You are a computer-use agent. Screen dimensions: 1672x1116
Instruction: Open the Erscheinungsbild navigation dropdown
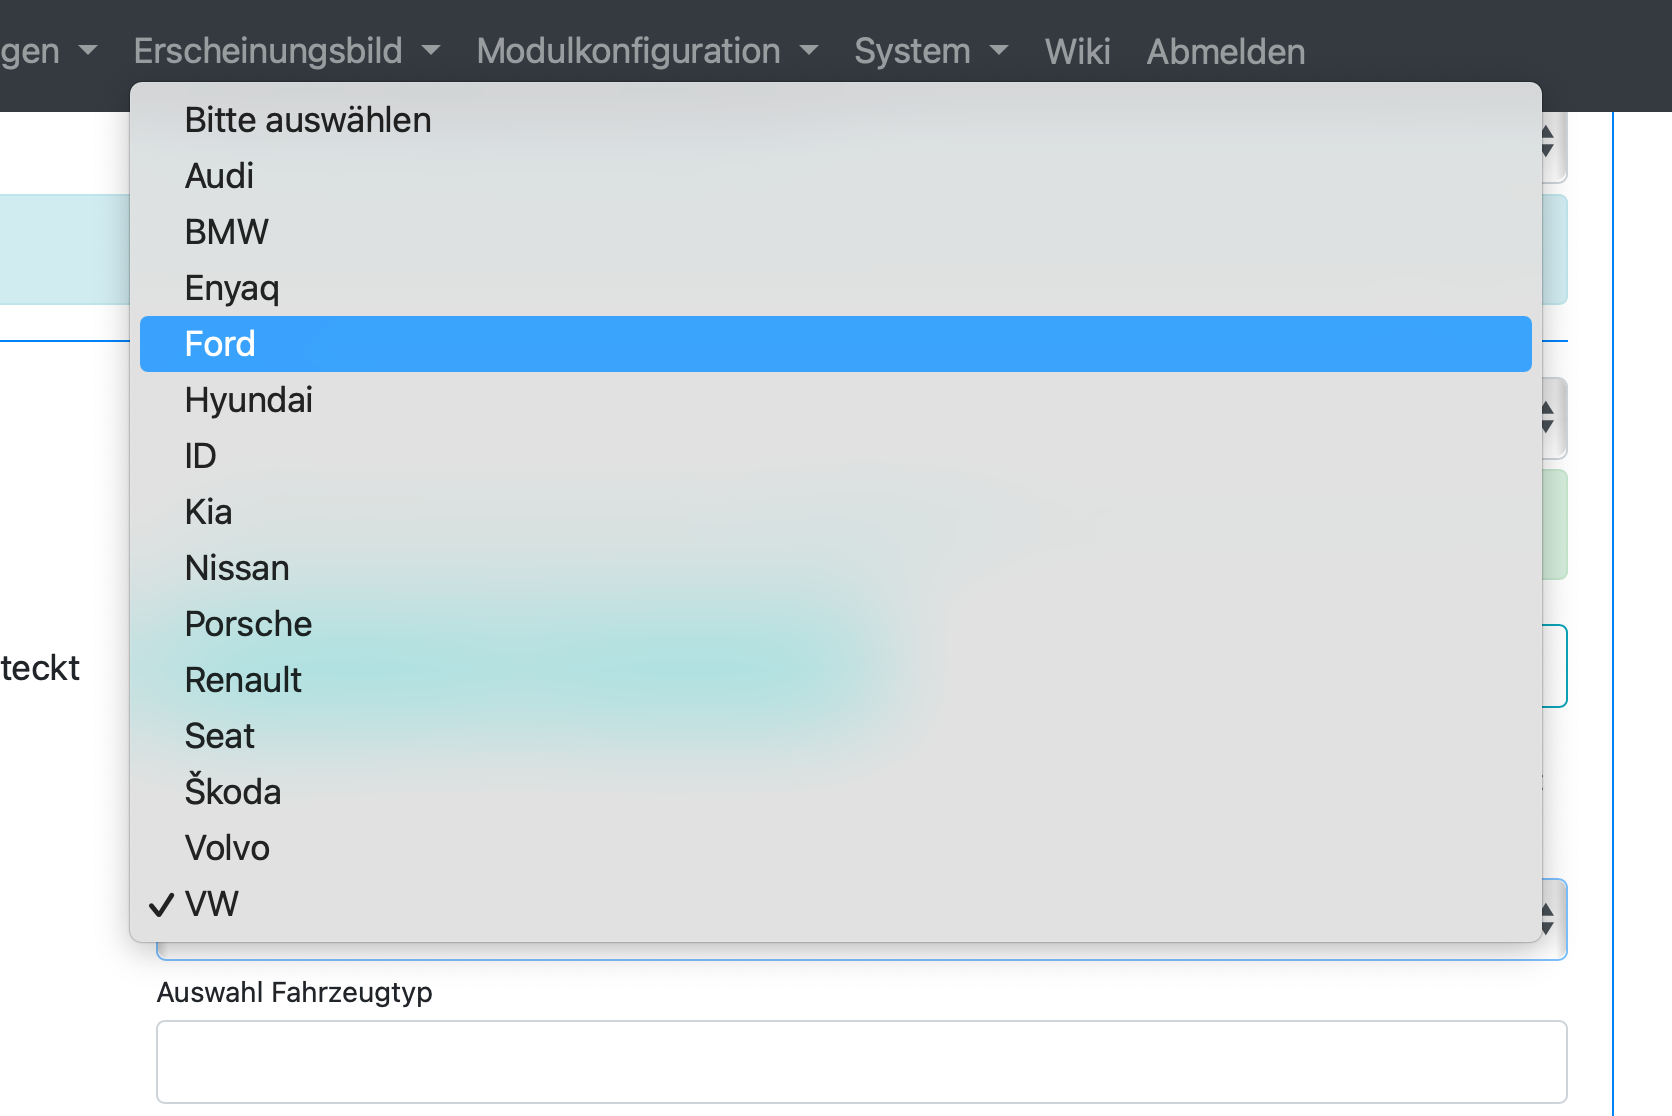tap(286, 51)
